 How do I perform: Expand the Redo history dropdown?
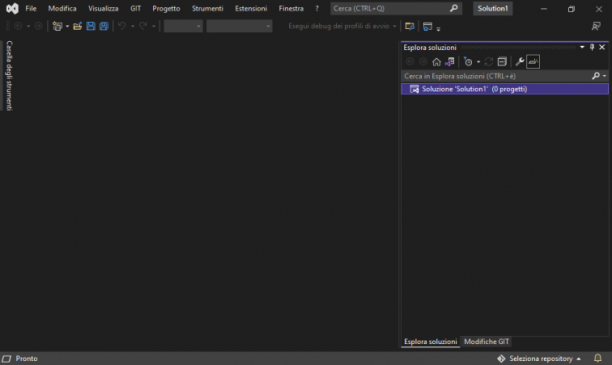(153, 27)
